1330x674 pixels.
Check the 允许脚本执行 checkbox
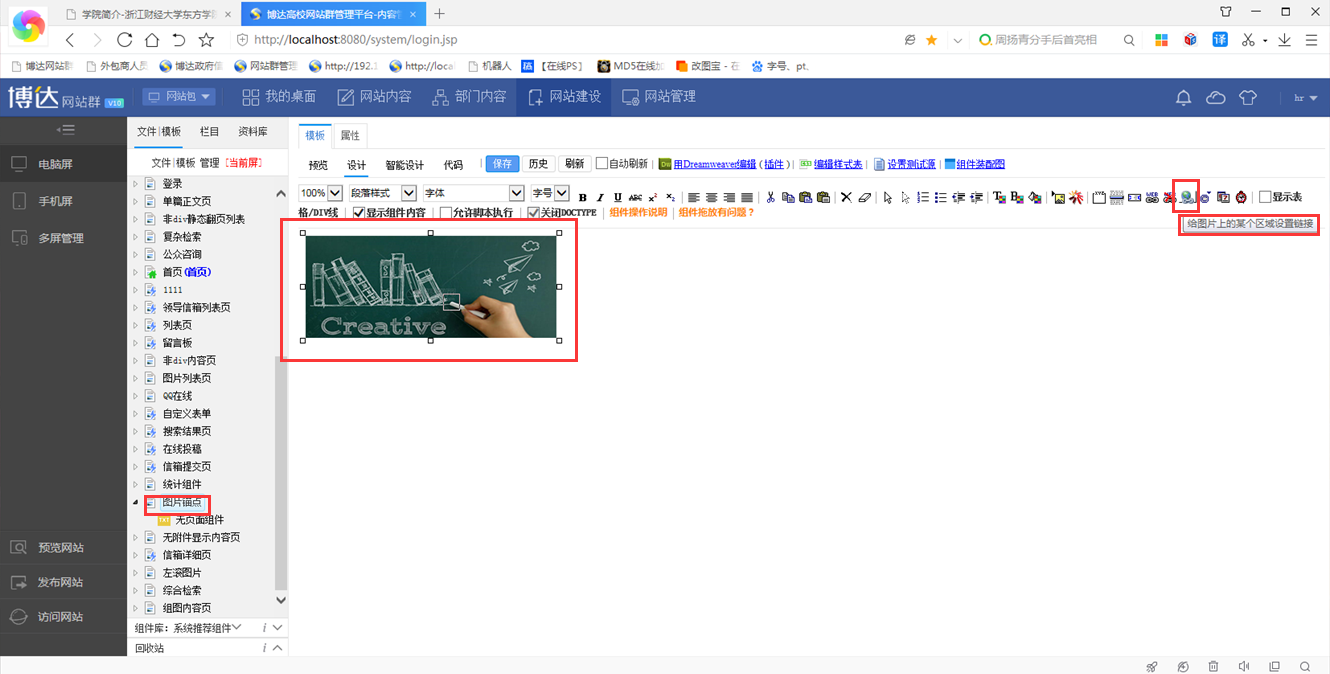pos(446,213)
